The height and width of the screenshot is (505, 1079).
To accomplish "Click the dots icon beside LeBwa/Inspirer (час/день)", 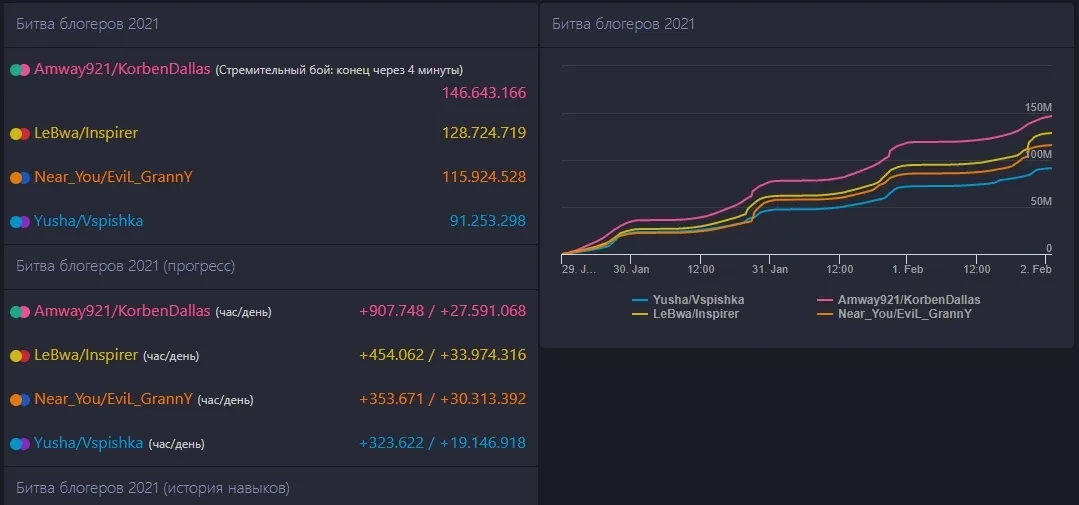I will (20, 355).
